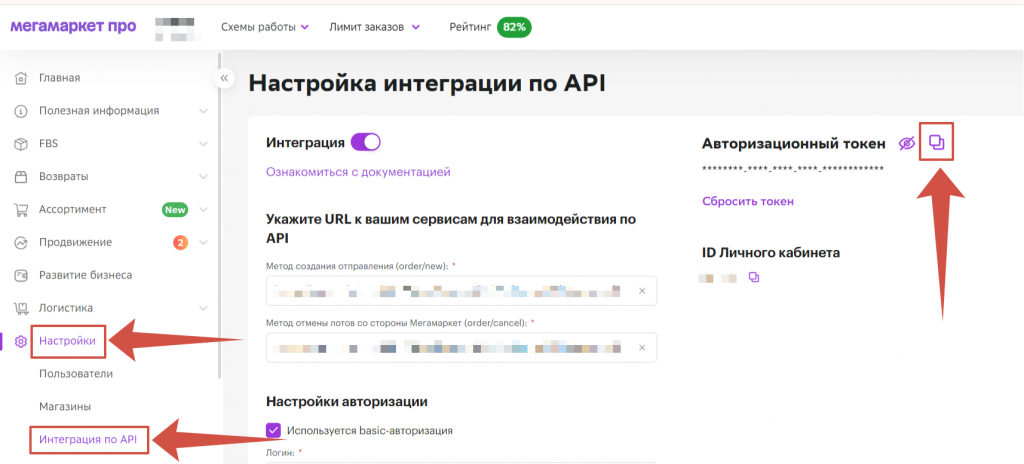The width and height of the screenshot is (1024, 464).
Task: Click the Ассортимент cart icon
Action: (x=21, y=210)
